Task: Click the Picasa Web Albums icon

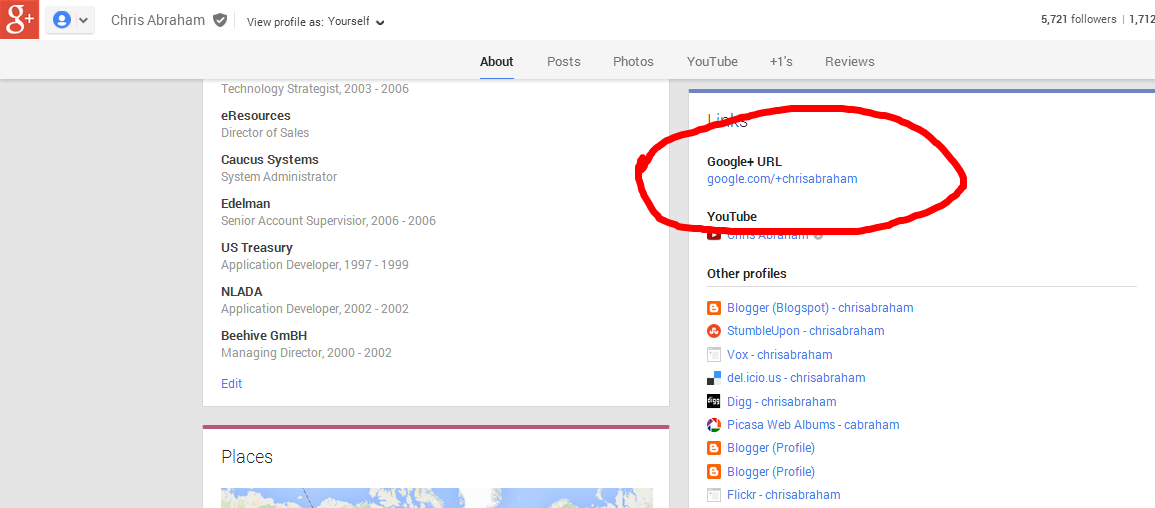Action: click(x=714, y=425)
